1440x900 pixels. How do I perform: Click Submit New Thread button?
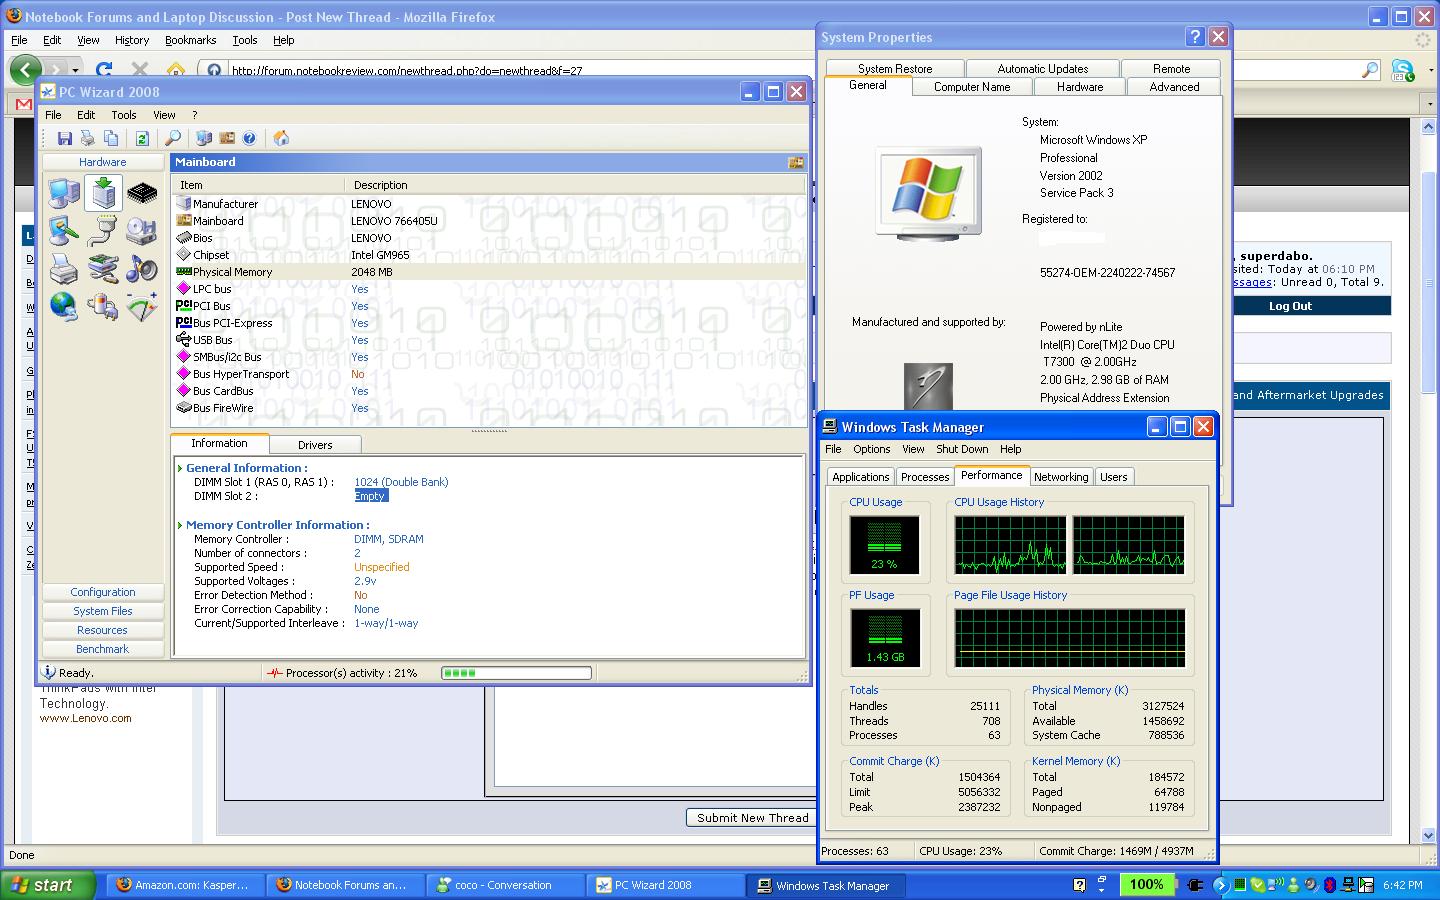pos(752,817)
